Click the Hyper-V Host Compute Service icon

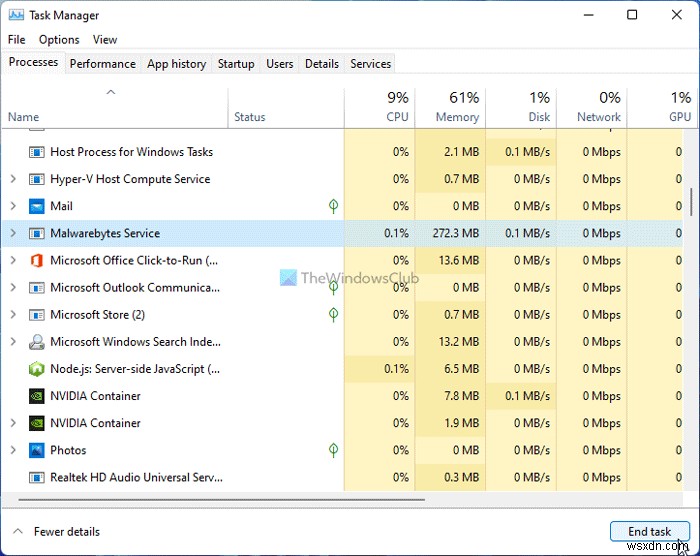coord(37,180)
